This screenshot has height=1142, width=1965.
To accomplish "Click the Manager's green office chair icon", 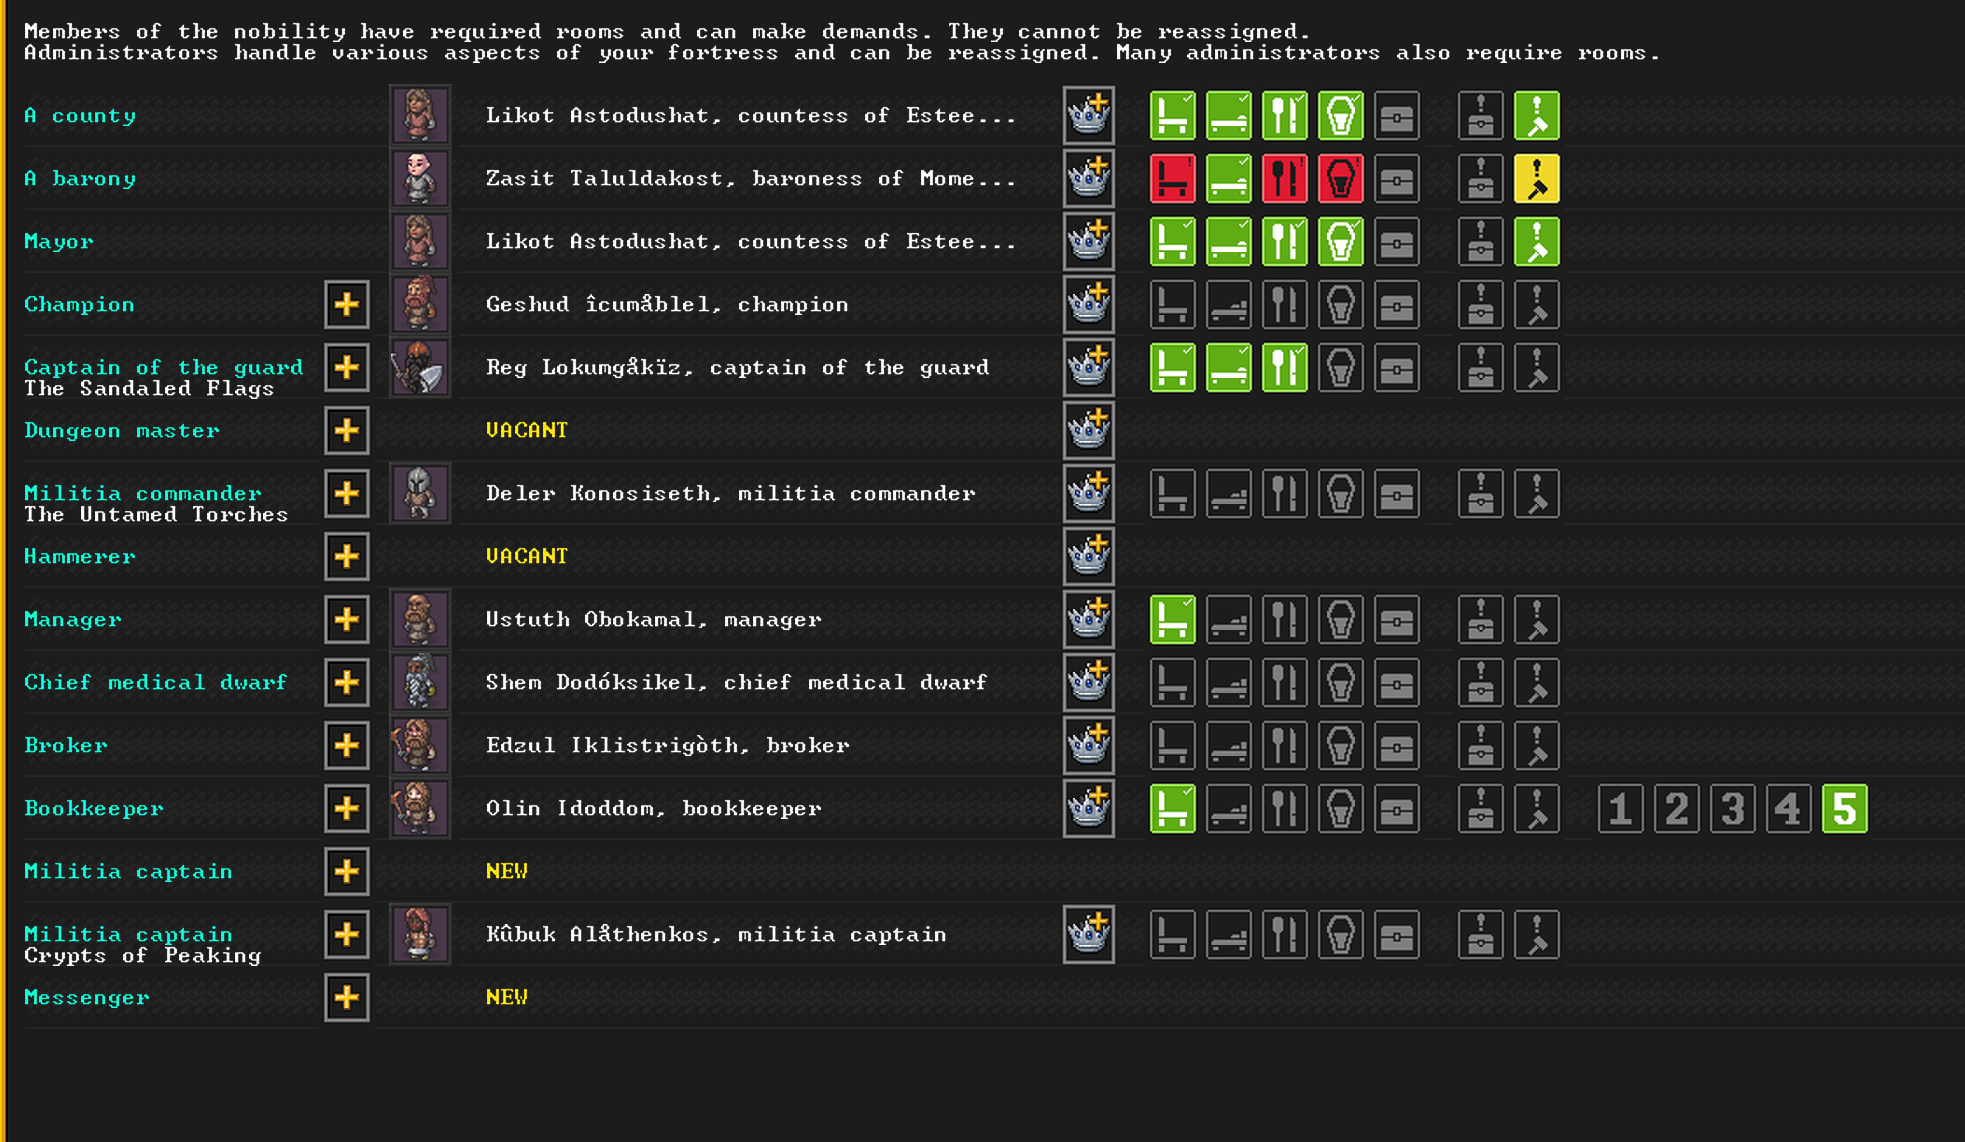I will coord(1172,619).
